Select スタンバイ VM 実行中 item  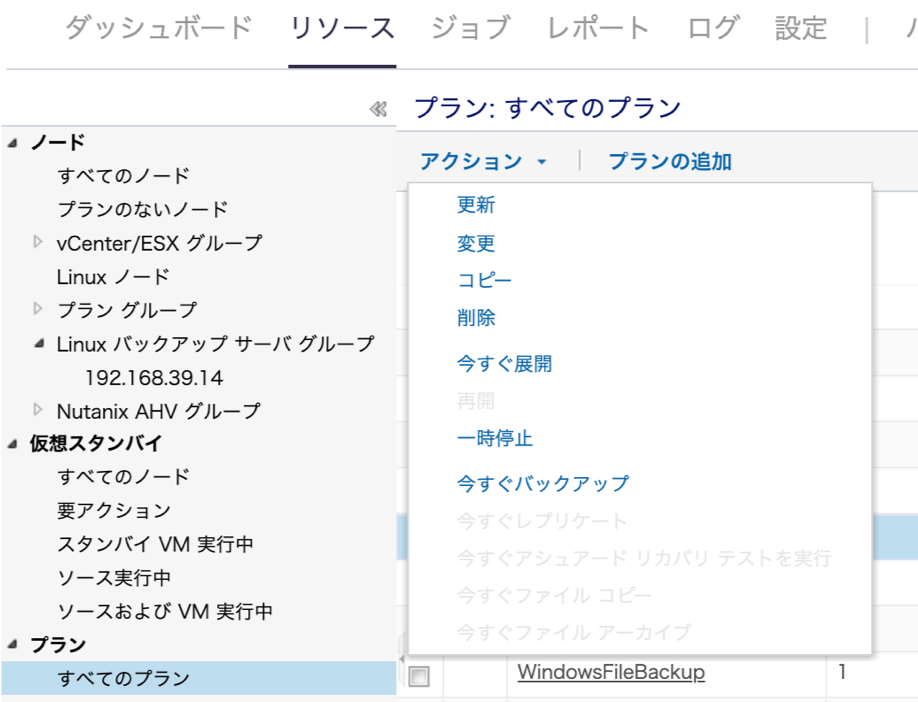[x=155, y=544]
